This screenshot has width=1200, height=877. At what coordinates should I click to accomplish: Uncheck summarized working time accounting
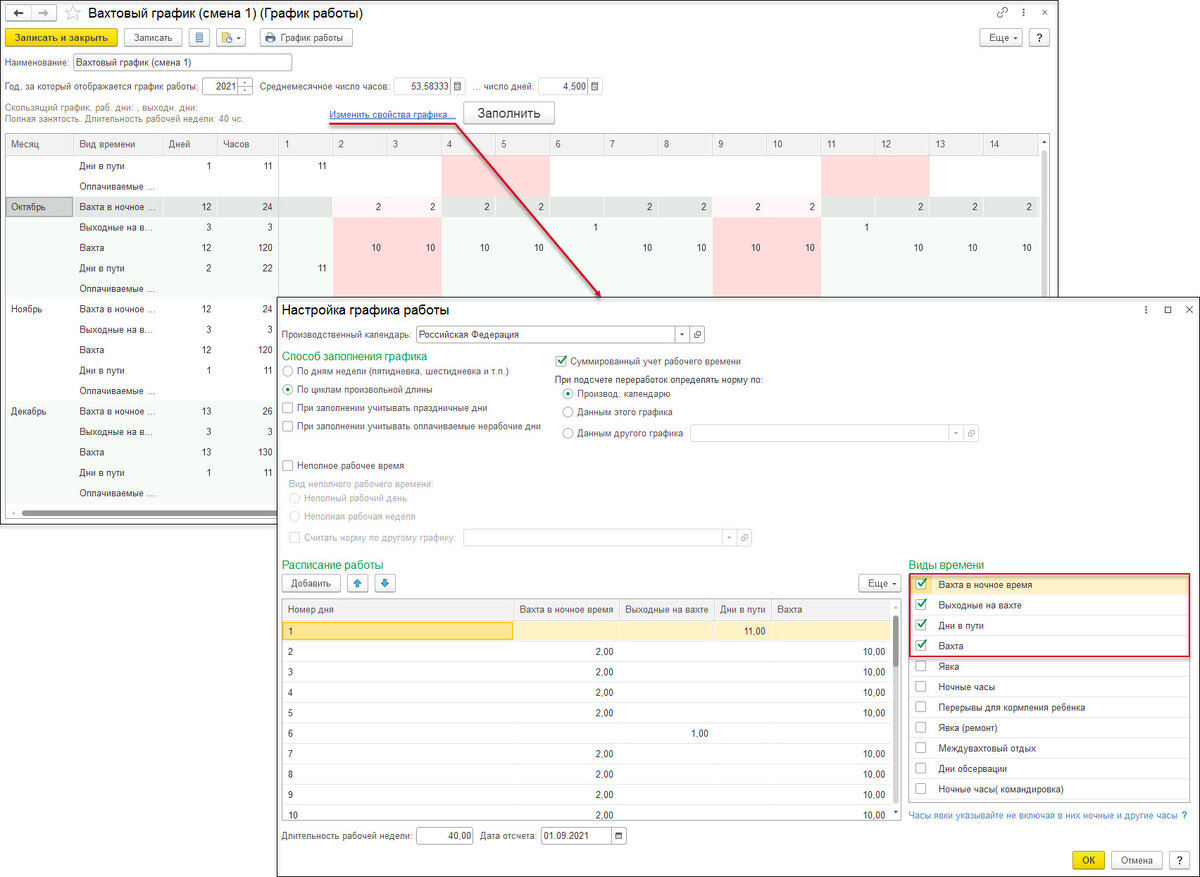[x=561, y=361]
